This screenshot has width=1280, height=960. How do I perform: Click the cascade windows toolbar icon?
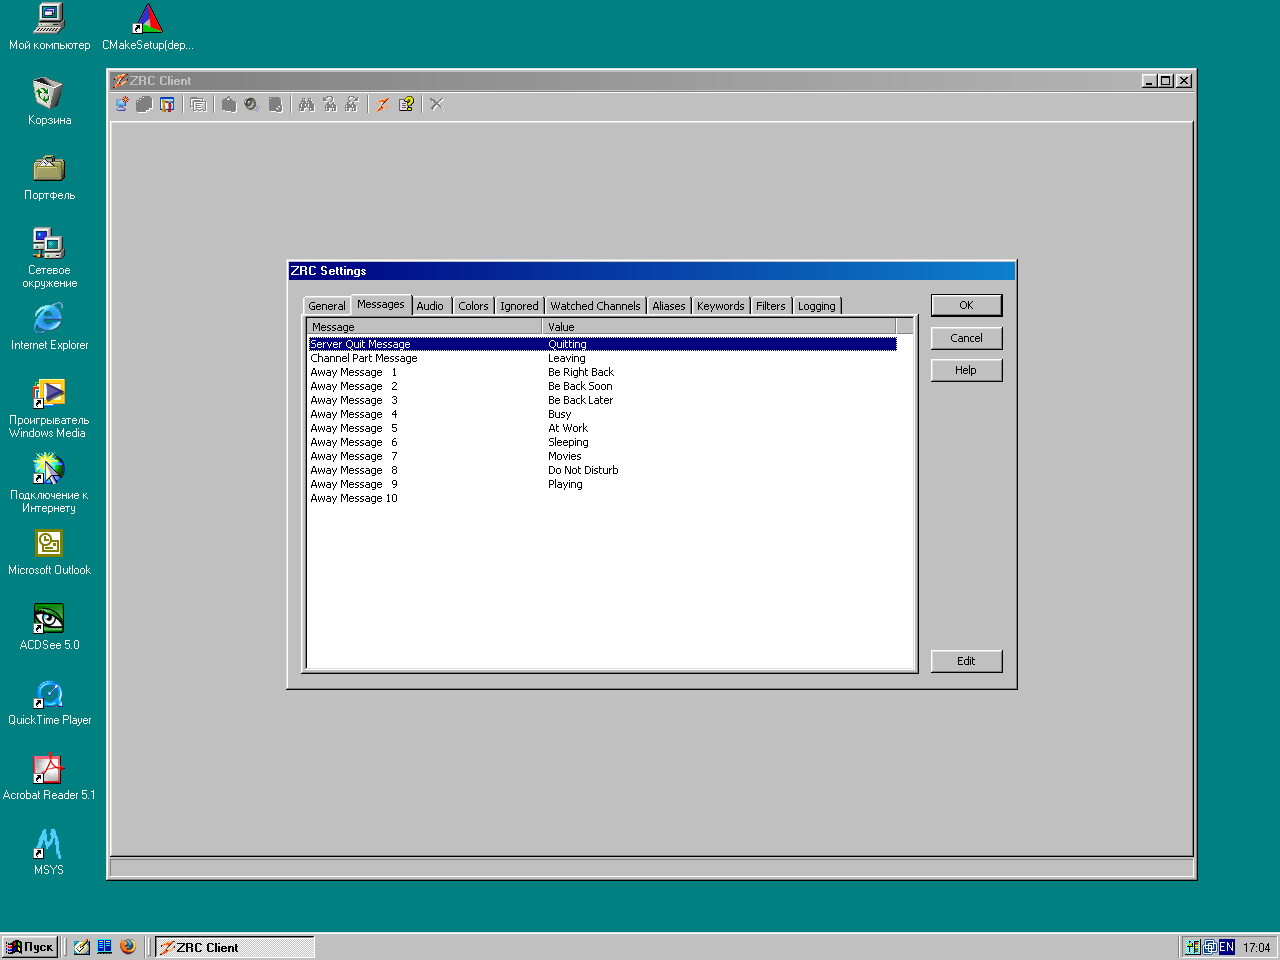coord(198,104)
